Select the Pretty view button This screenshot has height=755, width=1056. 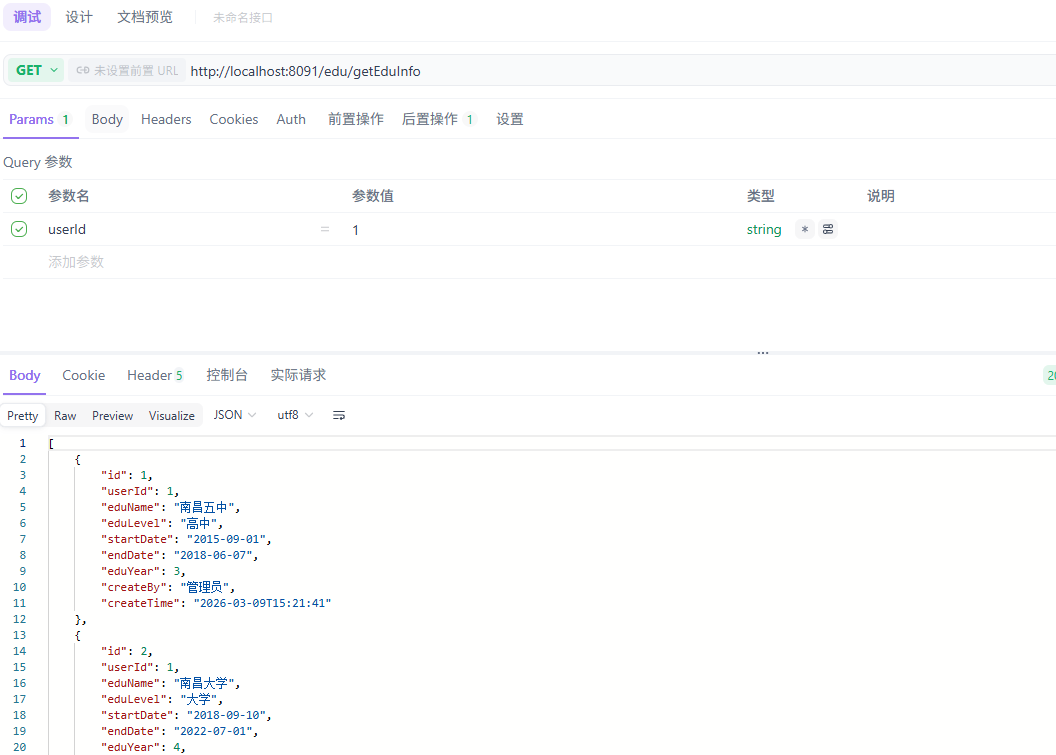tap(22, 416)
